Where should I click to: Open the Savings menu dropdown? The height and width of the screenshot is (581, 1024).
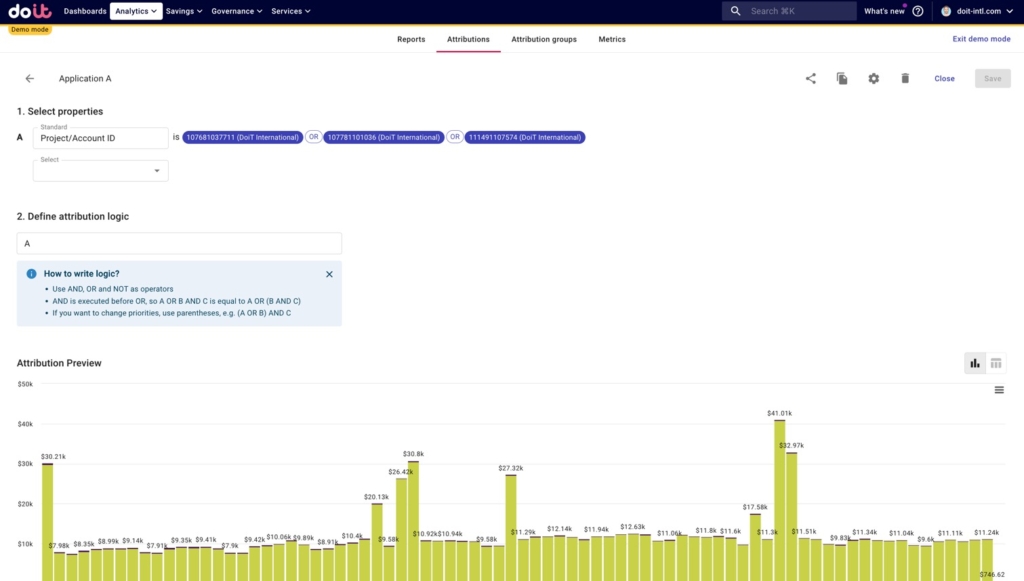point(184,11)
